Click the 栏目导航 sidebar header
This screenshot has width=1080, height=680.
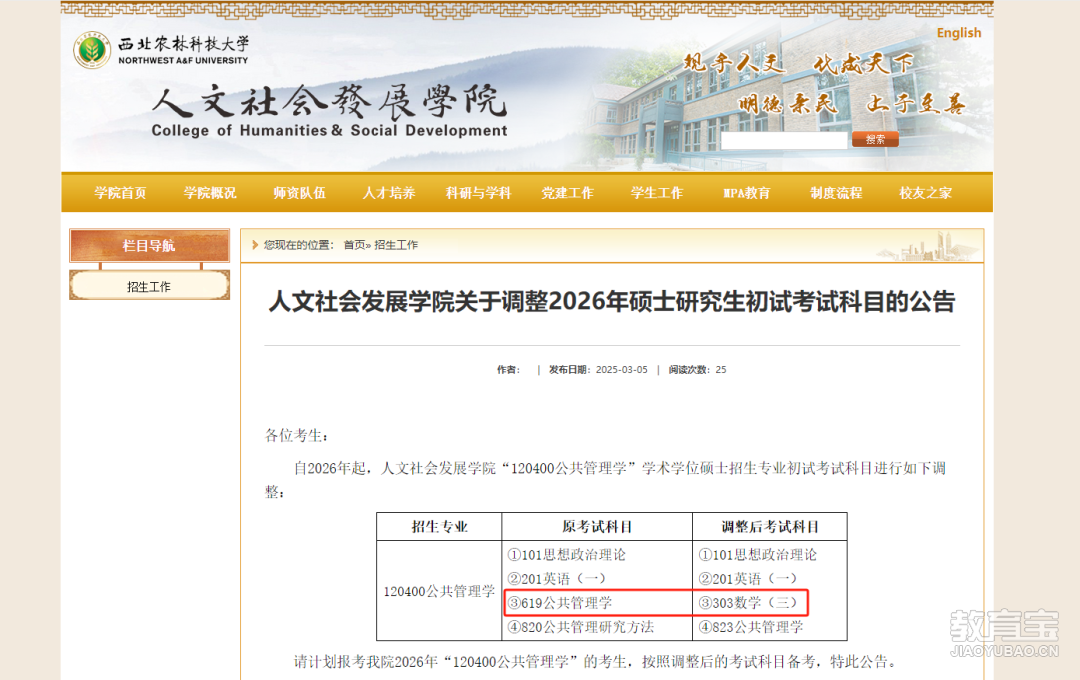pos(149,245)
